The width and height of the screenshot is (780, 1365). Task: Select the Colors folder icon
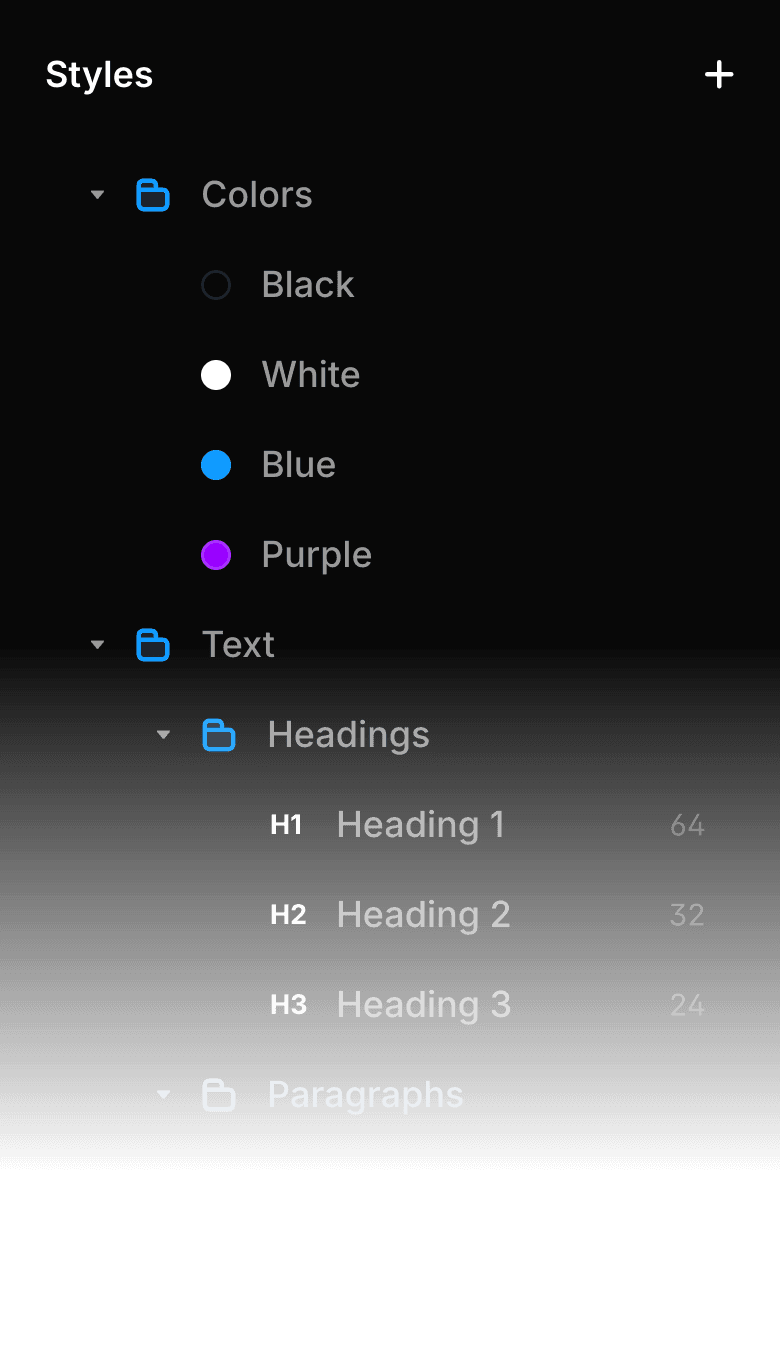(153, 194)
